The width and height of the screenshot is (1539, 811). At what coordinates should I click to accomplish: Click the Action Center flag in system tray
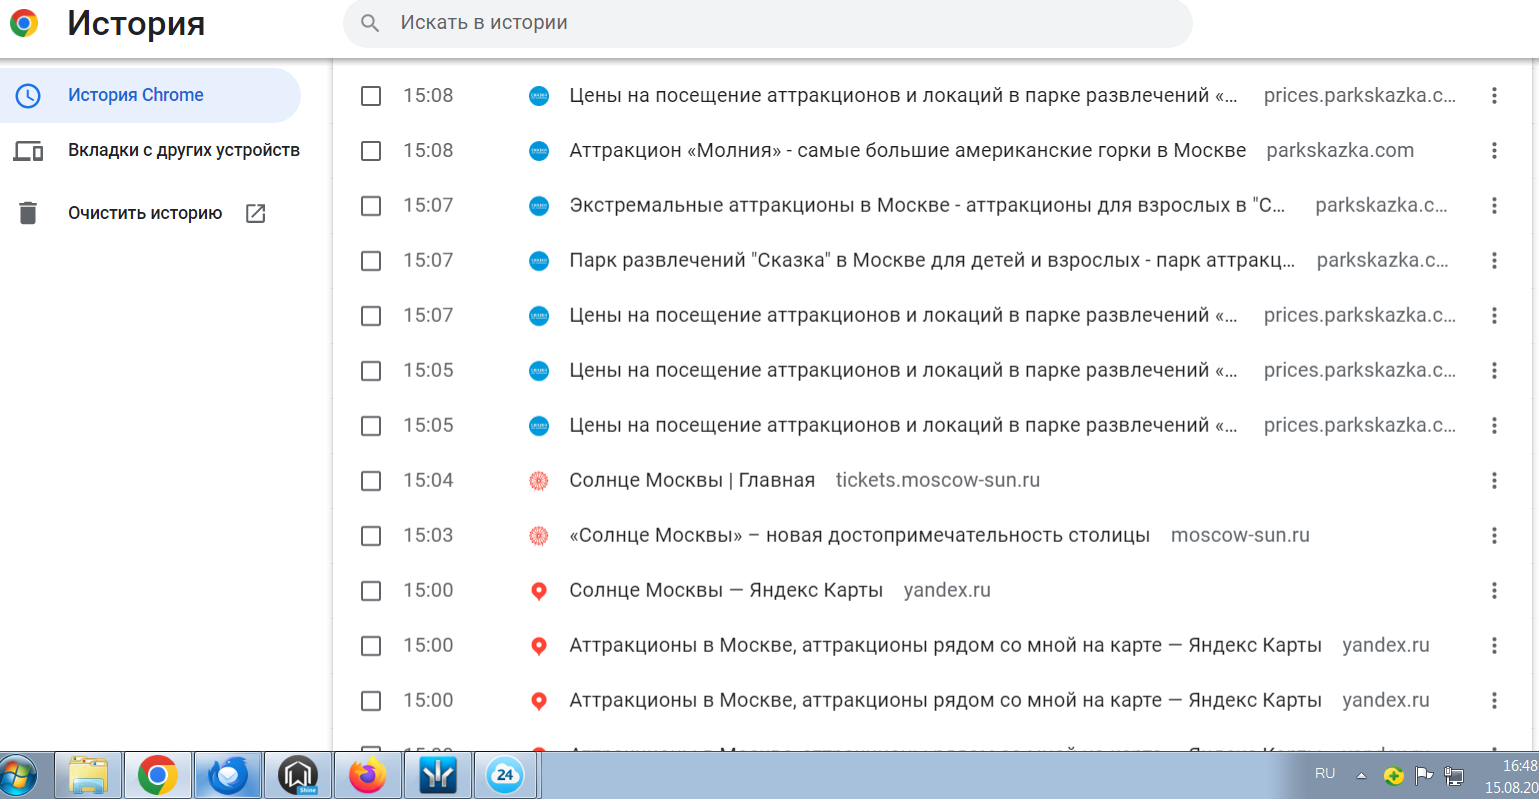[1425, 775]
